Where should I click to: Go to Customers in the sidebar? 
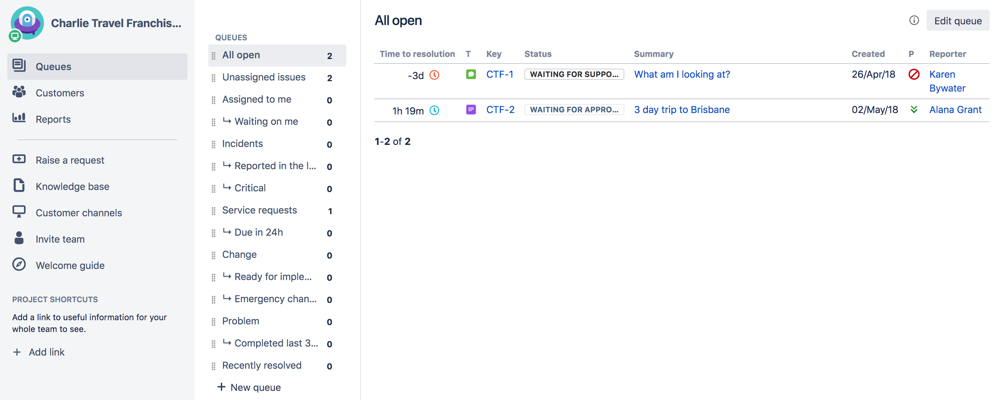point(59,93)
